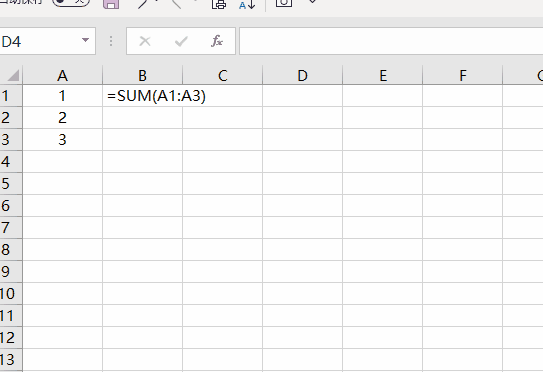Screen dimensions: 543x372
Task: Select row 10 header
Action: pyautogui.click(x=11, y=294)
